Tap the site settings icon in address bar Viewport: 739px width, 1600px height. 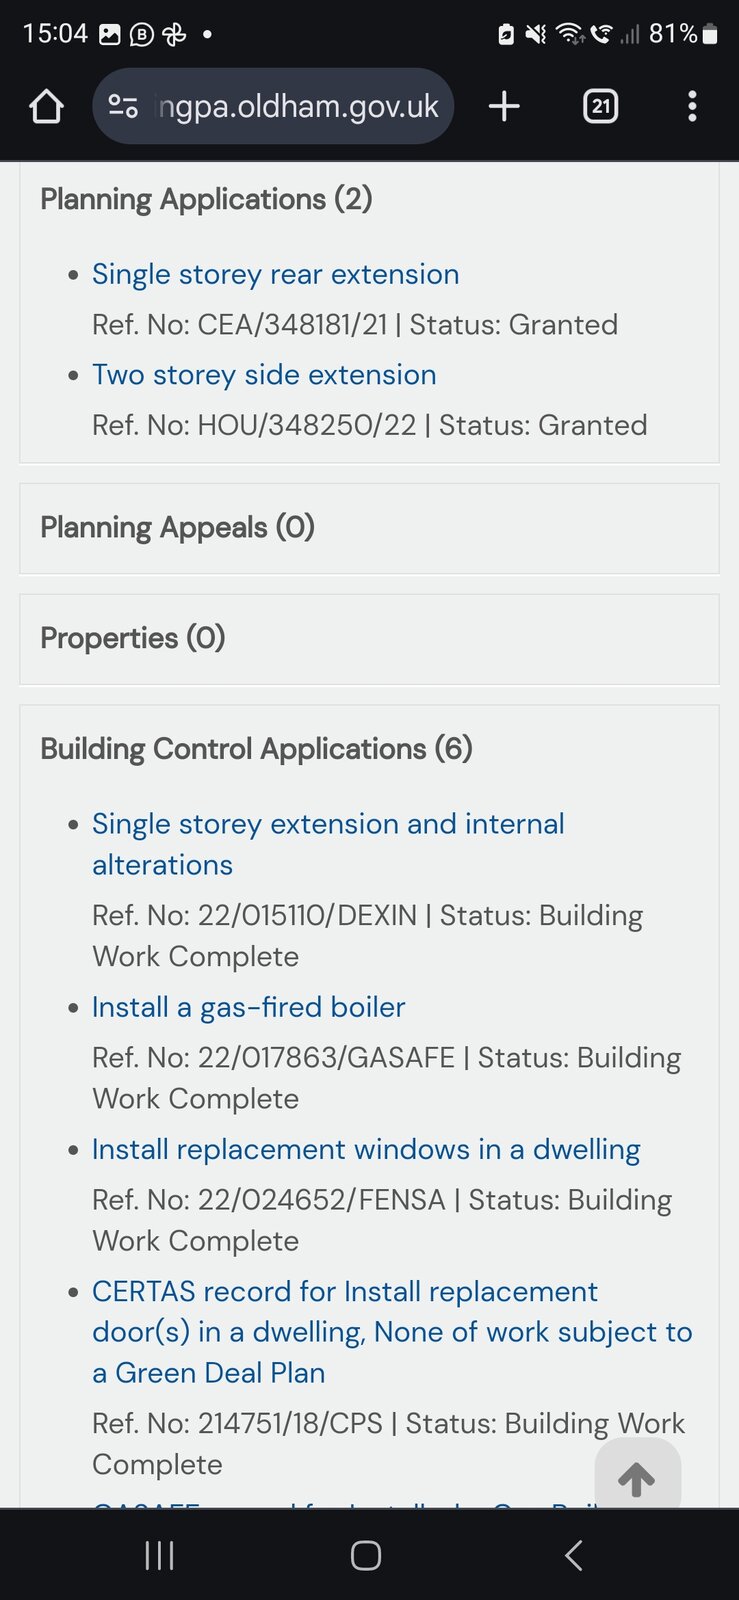[x=123, y=106]
